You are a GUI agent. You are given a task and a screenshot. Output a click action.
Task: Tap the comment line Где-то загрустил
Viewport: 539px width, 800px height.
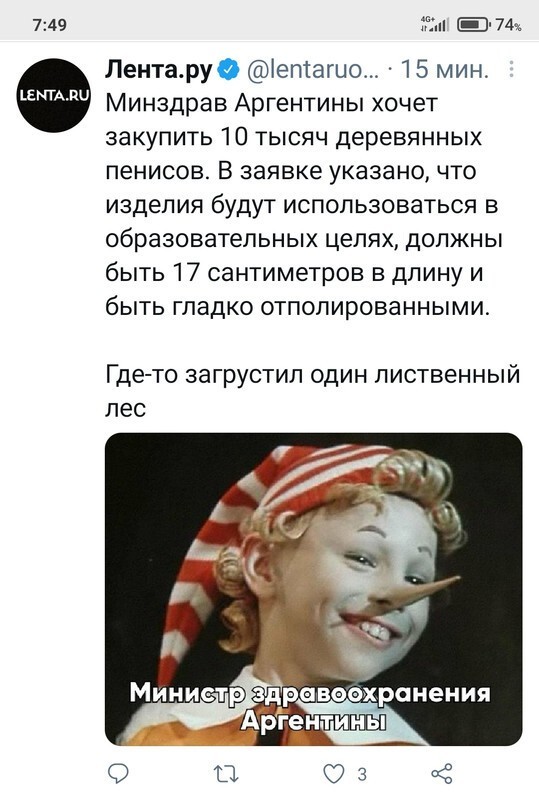pos(312,391)
